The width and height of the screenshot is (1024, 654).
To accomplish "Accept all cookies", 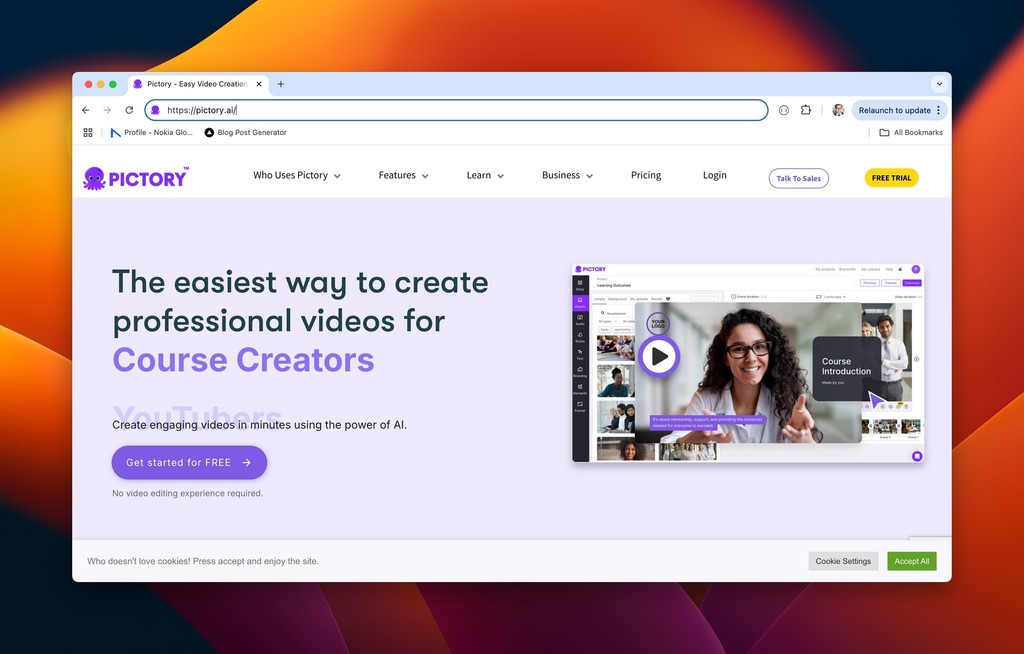I will point(911,561).
